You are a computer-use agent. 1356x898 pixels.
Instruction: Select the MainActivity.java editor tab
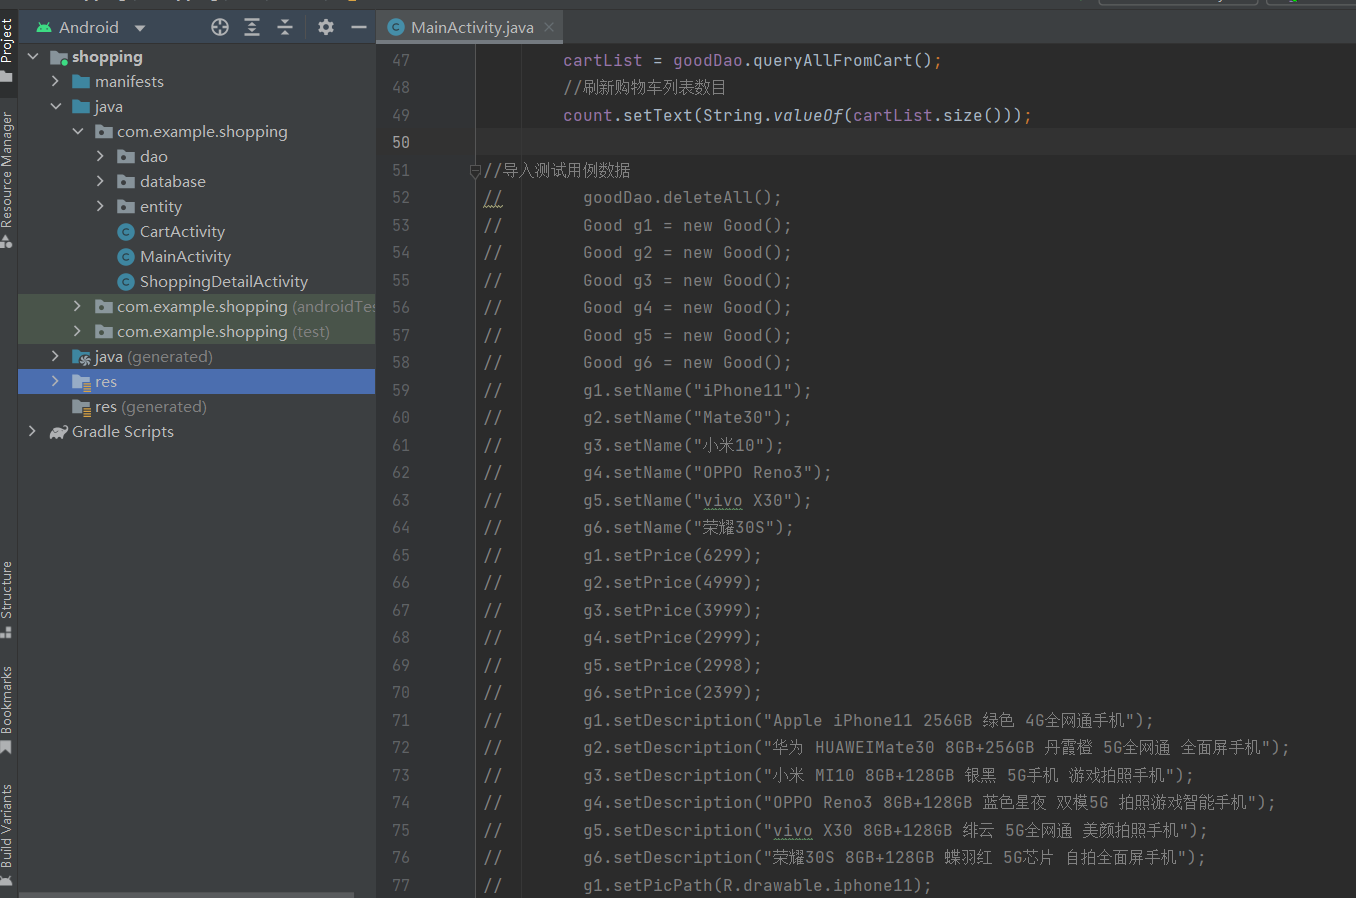pyautogui.click(x=471, y=27)
